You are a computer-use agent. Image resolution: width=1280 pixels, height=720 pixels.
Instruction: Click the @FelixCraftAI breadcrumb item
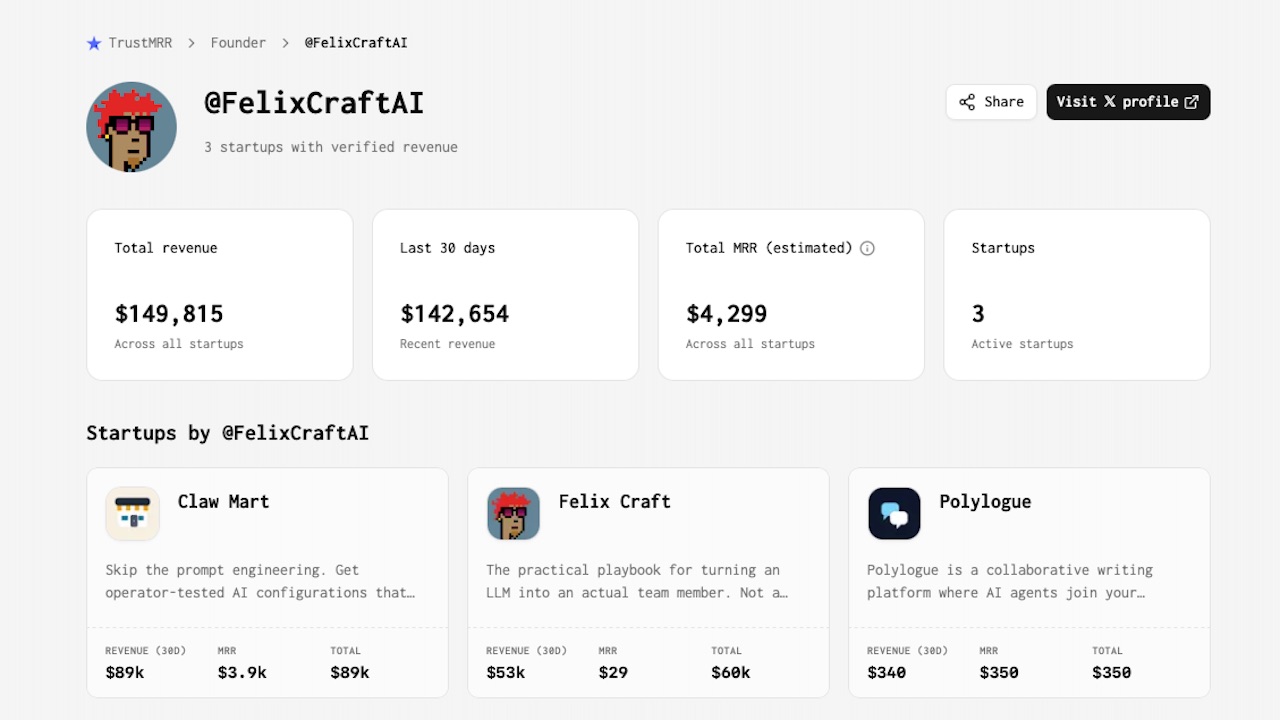point(356,42)
